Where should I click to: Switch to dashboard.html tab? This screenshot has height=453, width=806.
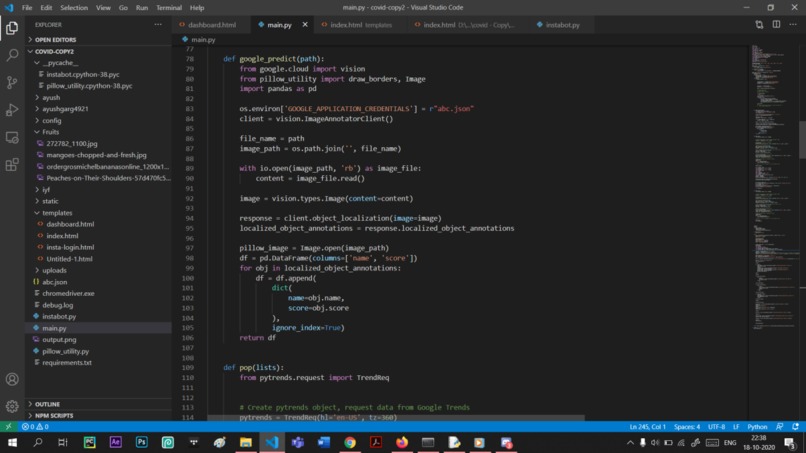tap(212, 25)
